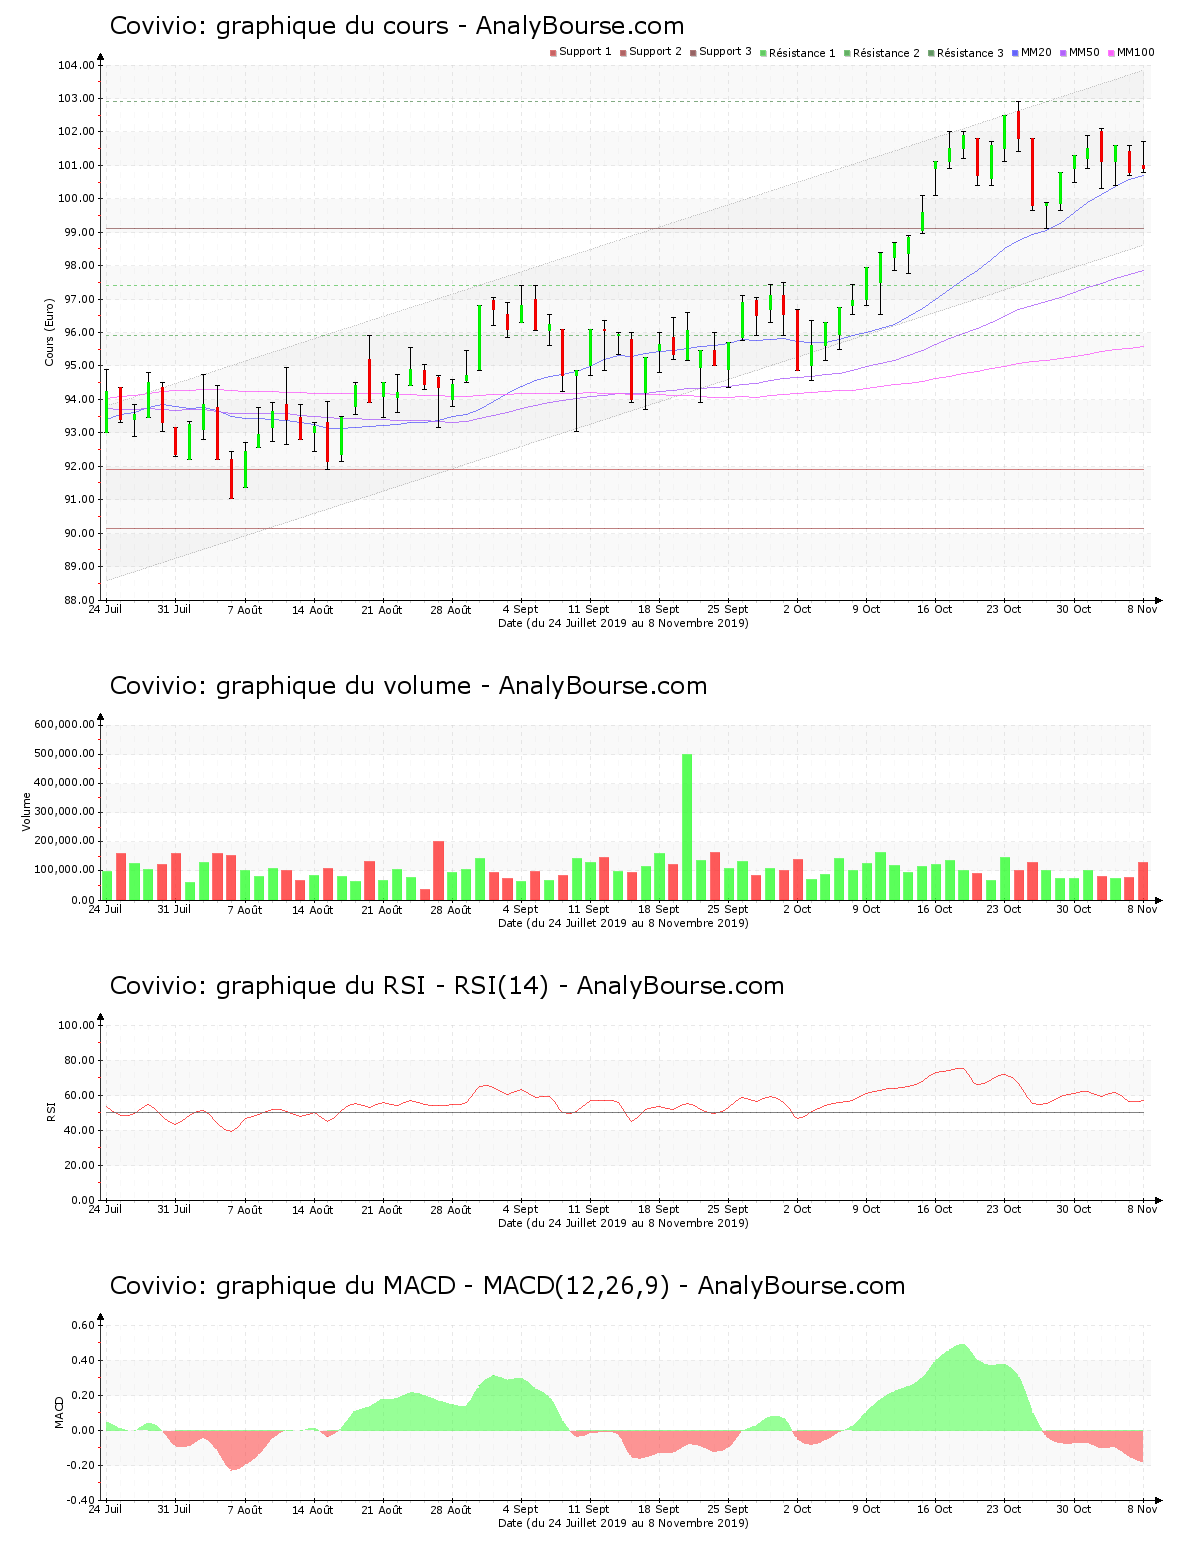
Task: Click the 'Covivio: graphique du volume' title
Action: point(290,686)
